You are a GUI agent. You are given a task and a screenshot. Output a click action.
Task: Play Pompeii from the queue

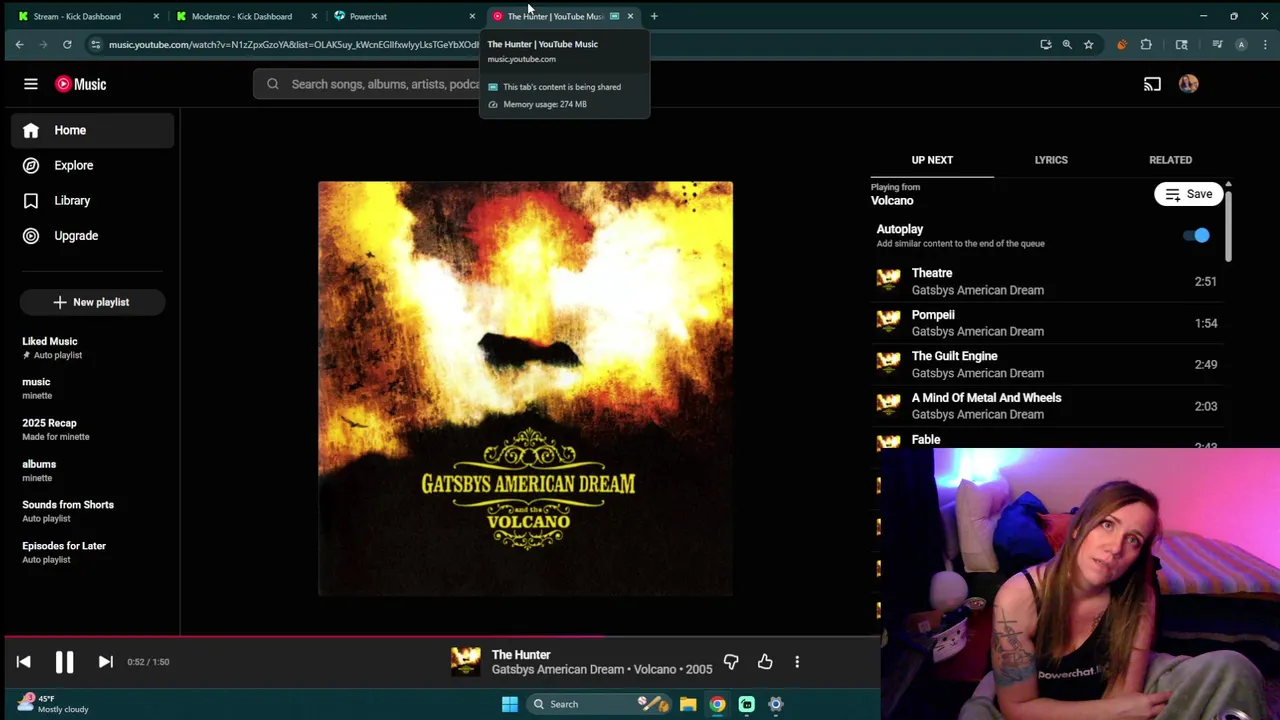tap(1047, 323)
